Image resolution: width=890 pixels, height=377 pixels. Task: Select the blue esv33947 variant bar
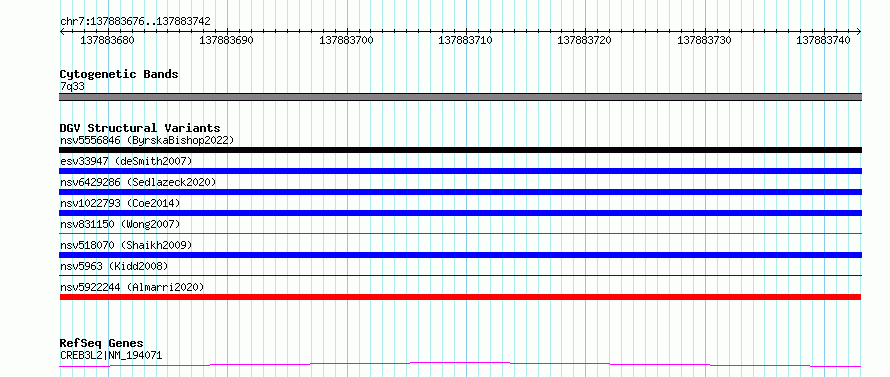tap(460, 171)
